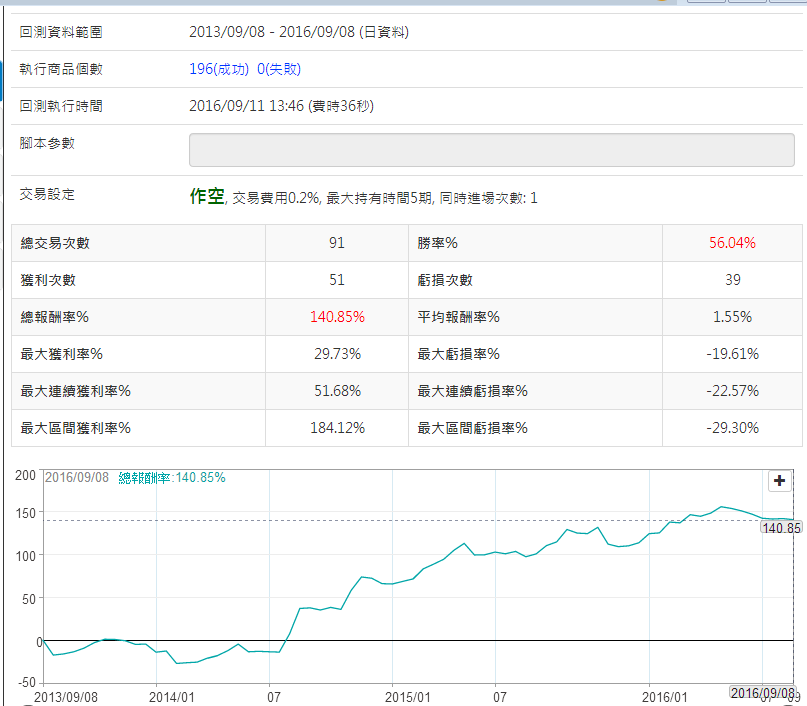Select the 獲利次數 value 51
Screen dimensions: 807x706
pyautogui.click(x=337, y=280)
